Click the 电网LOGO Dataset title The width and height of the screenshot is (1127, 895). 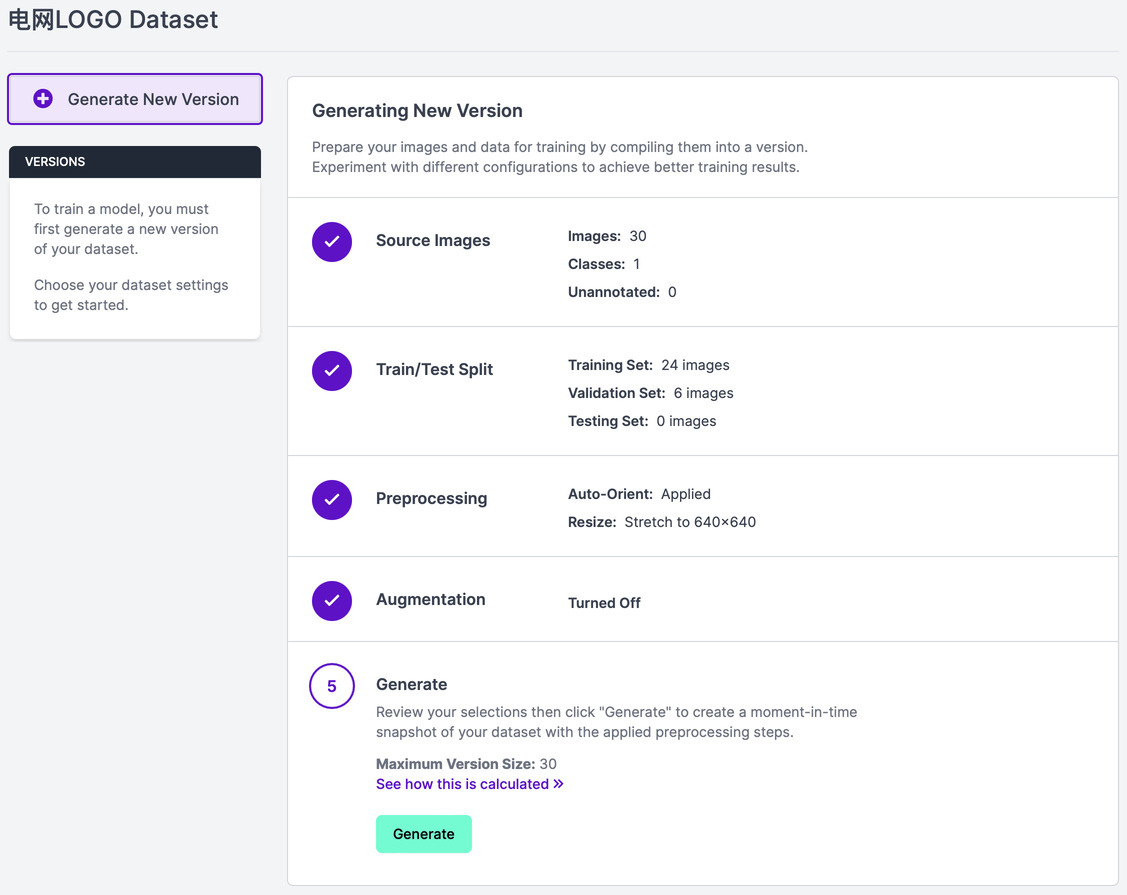tap(113, 19)
